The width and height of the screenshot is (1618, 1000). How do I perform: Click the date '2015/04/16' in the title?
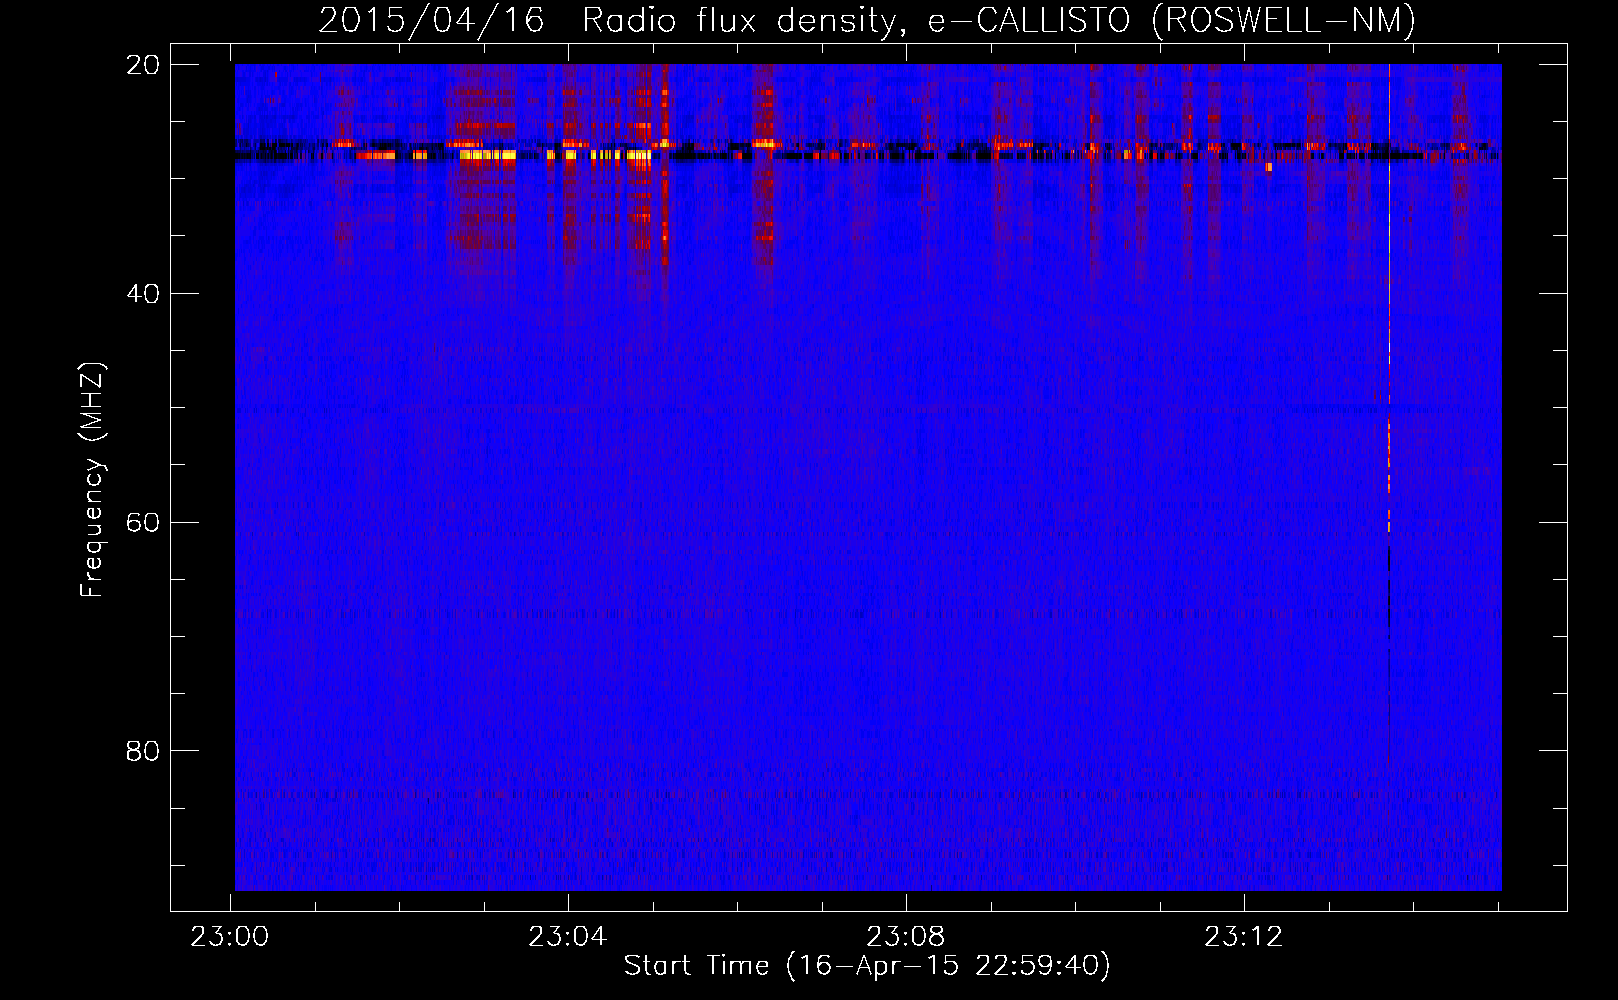tap(431, 21)
